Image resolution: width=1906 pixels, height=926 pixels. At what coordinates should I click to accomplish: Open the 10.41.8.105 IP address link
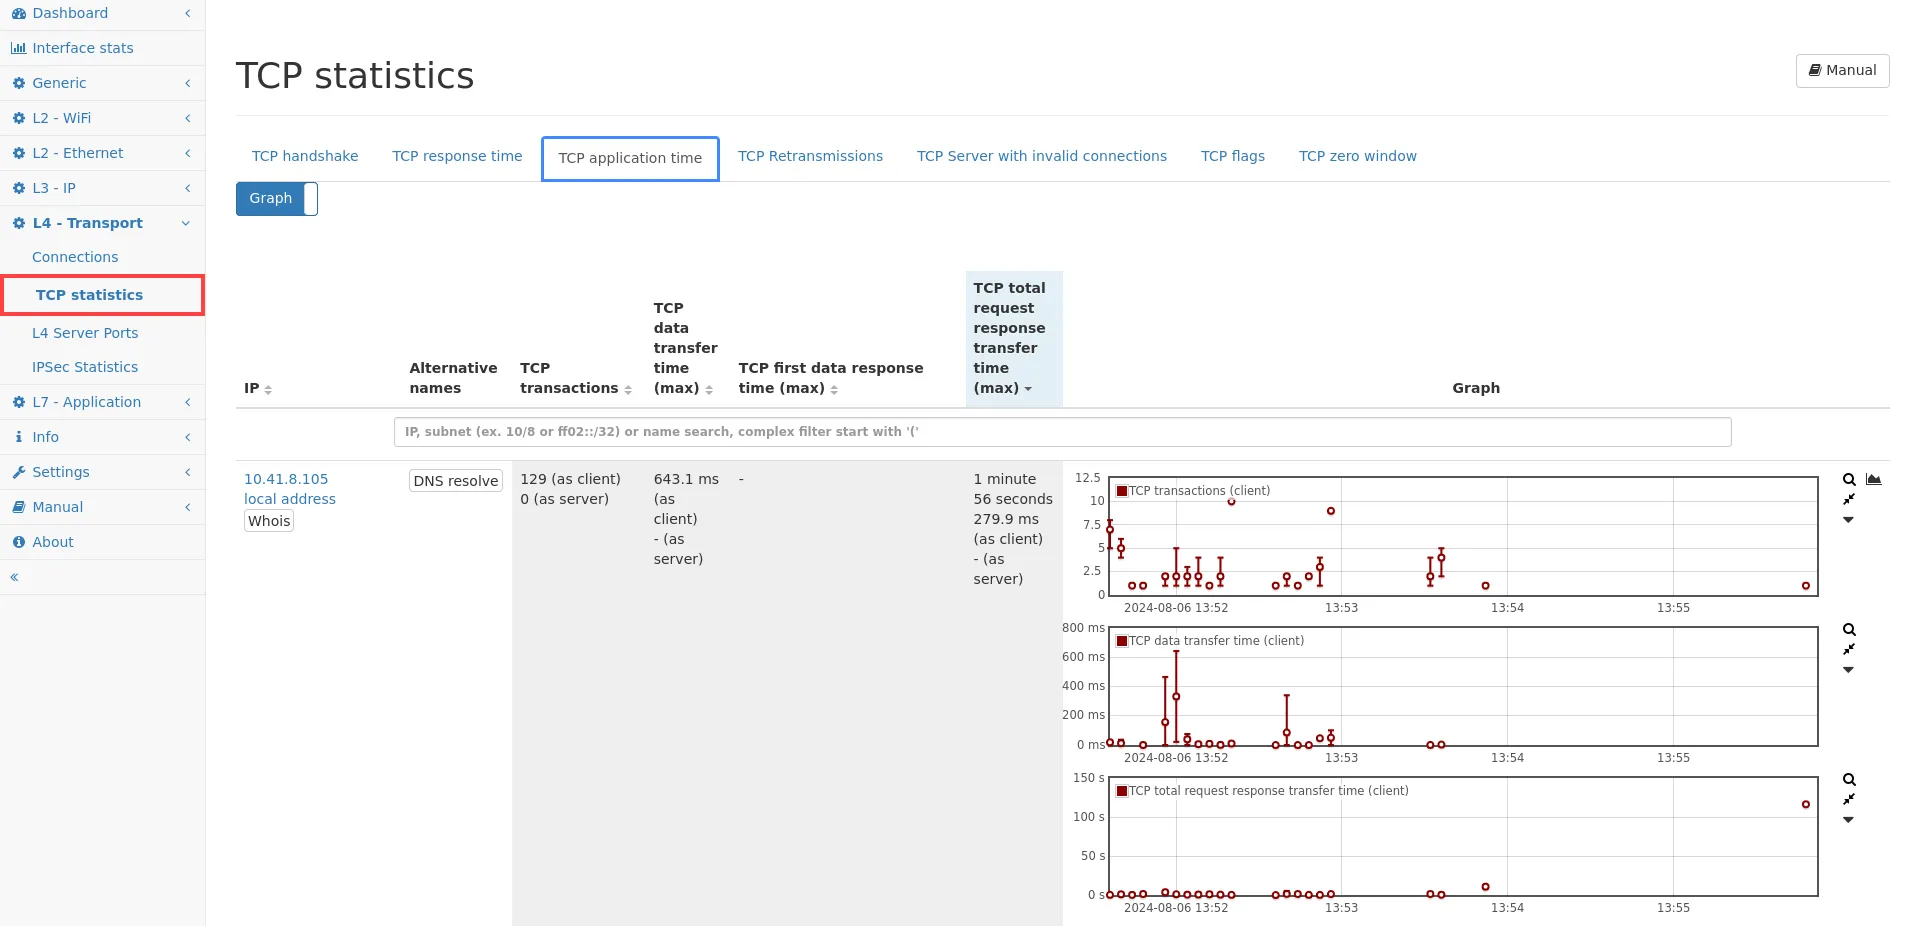286,479
